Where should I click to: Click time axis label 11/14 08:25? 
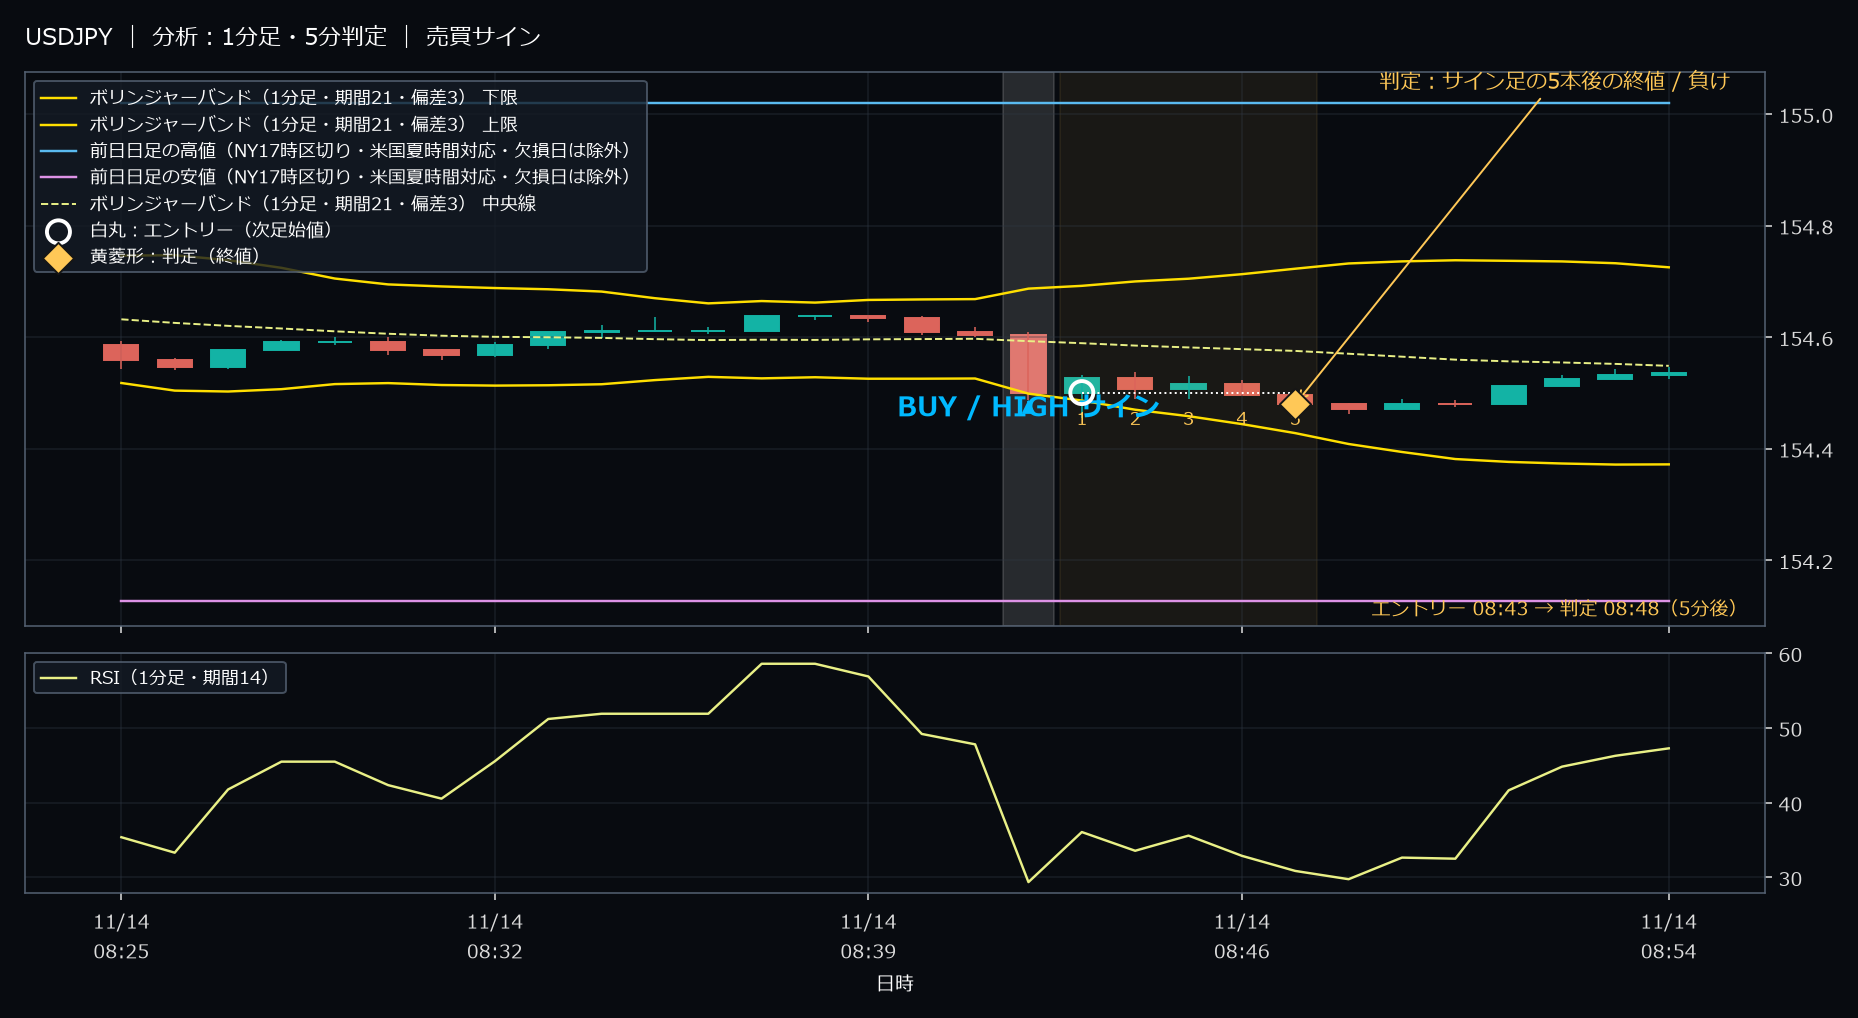click(x=121, y=937)
